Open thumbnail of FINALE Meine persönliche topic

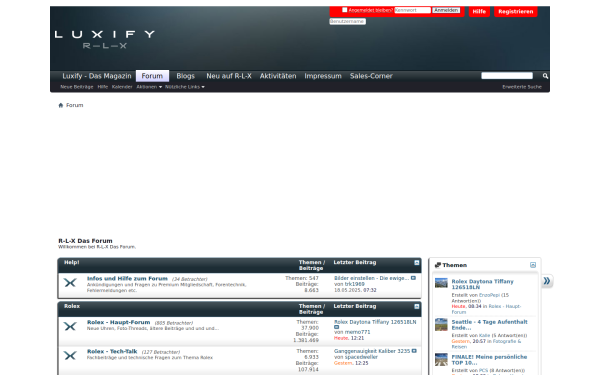coord(441,360)
